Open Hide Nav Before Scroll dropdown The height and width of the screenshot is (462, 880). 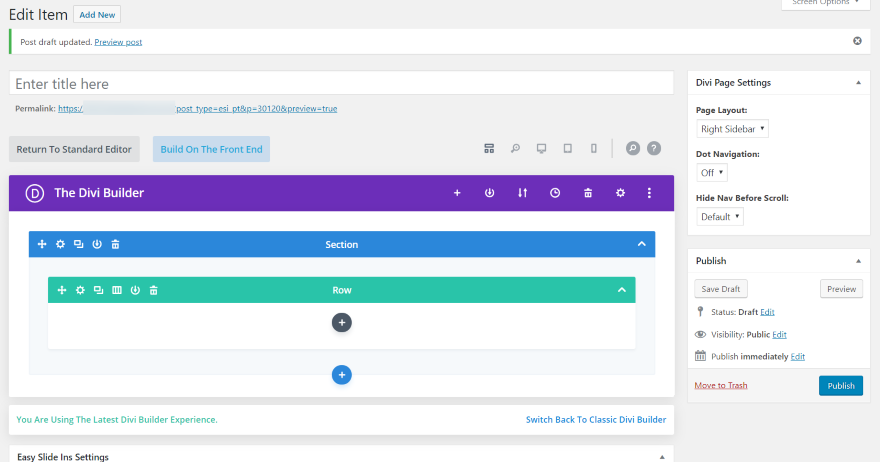[720, 217]
